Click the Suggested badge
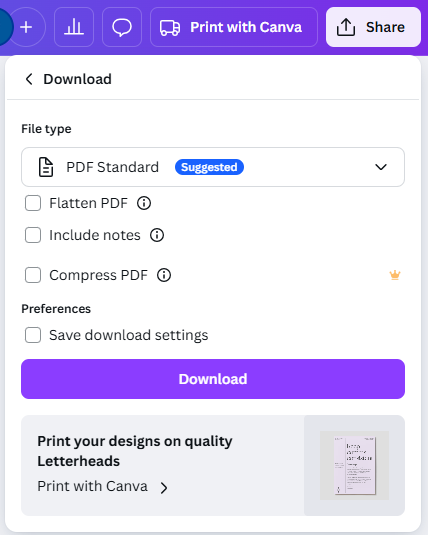The image size is (428, 535). coord(209,167)
